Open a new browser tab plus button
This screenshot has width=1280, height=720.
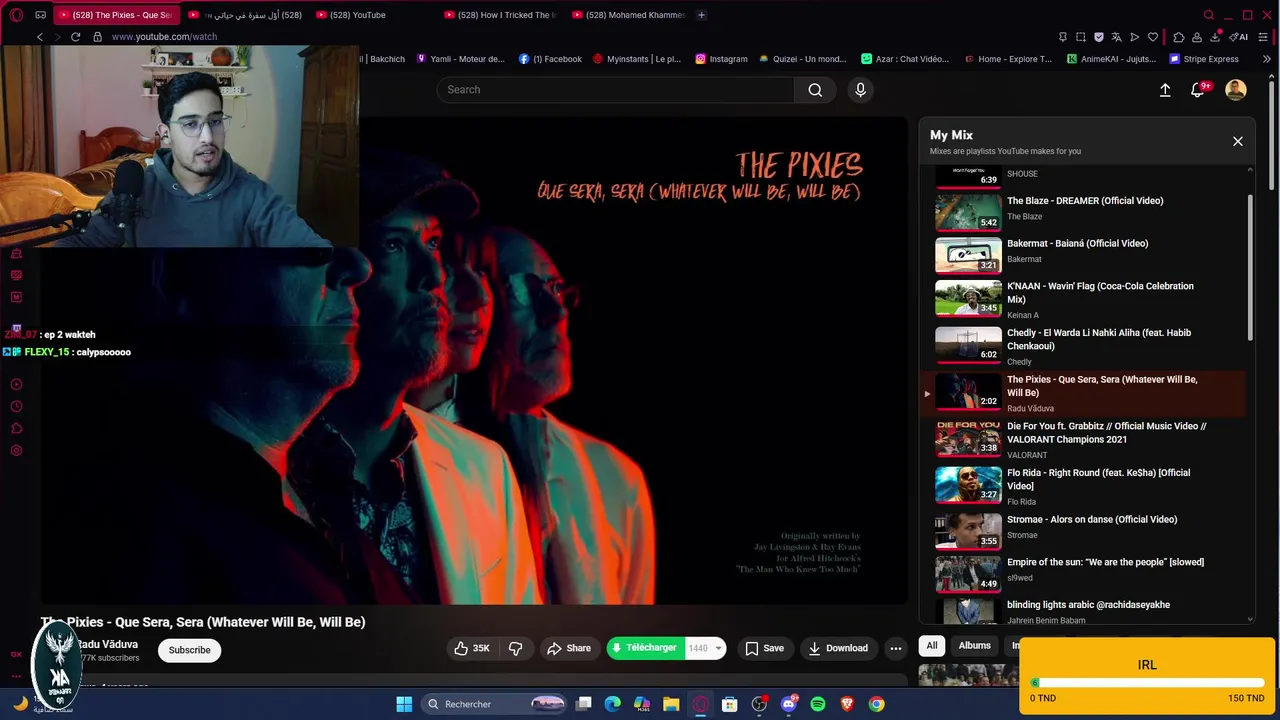click(x=701, y=15)
